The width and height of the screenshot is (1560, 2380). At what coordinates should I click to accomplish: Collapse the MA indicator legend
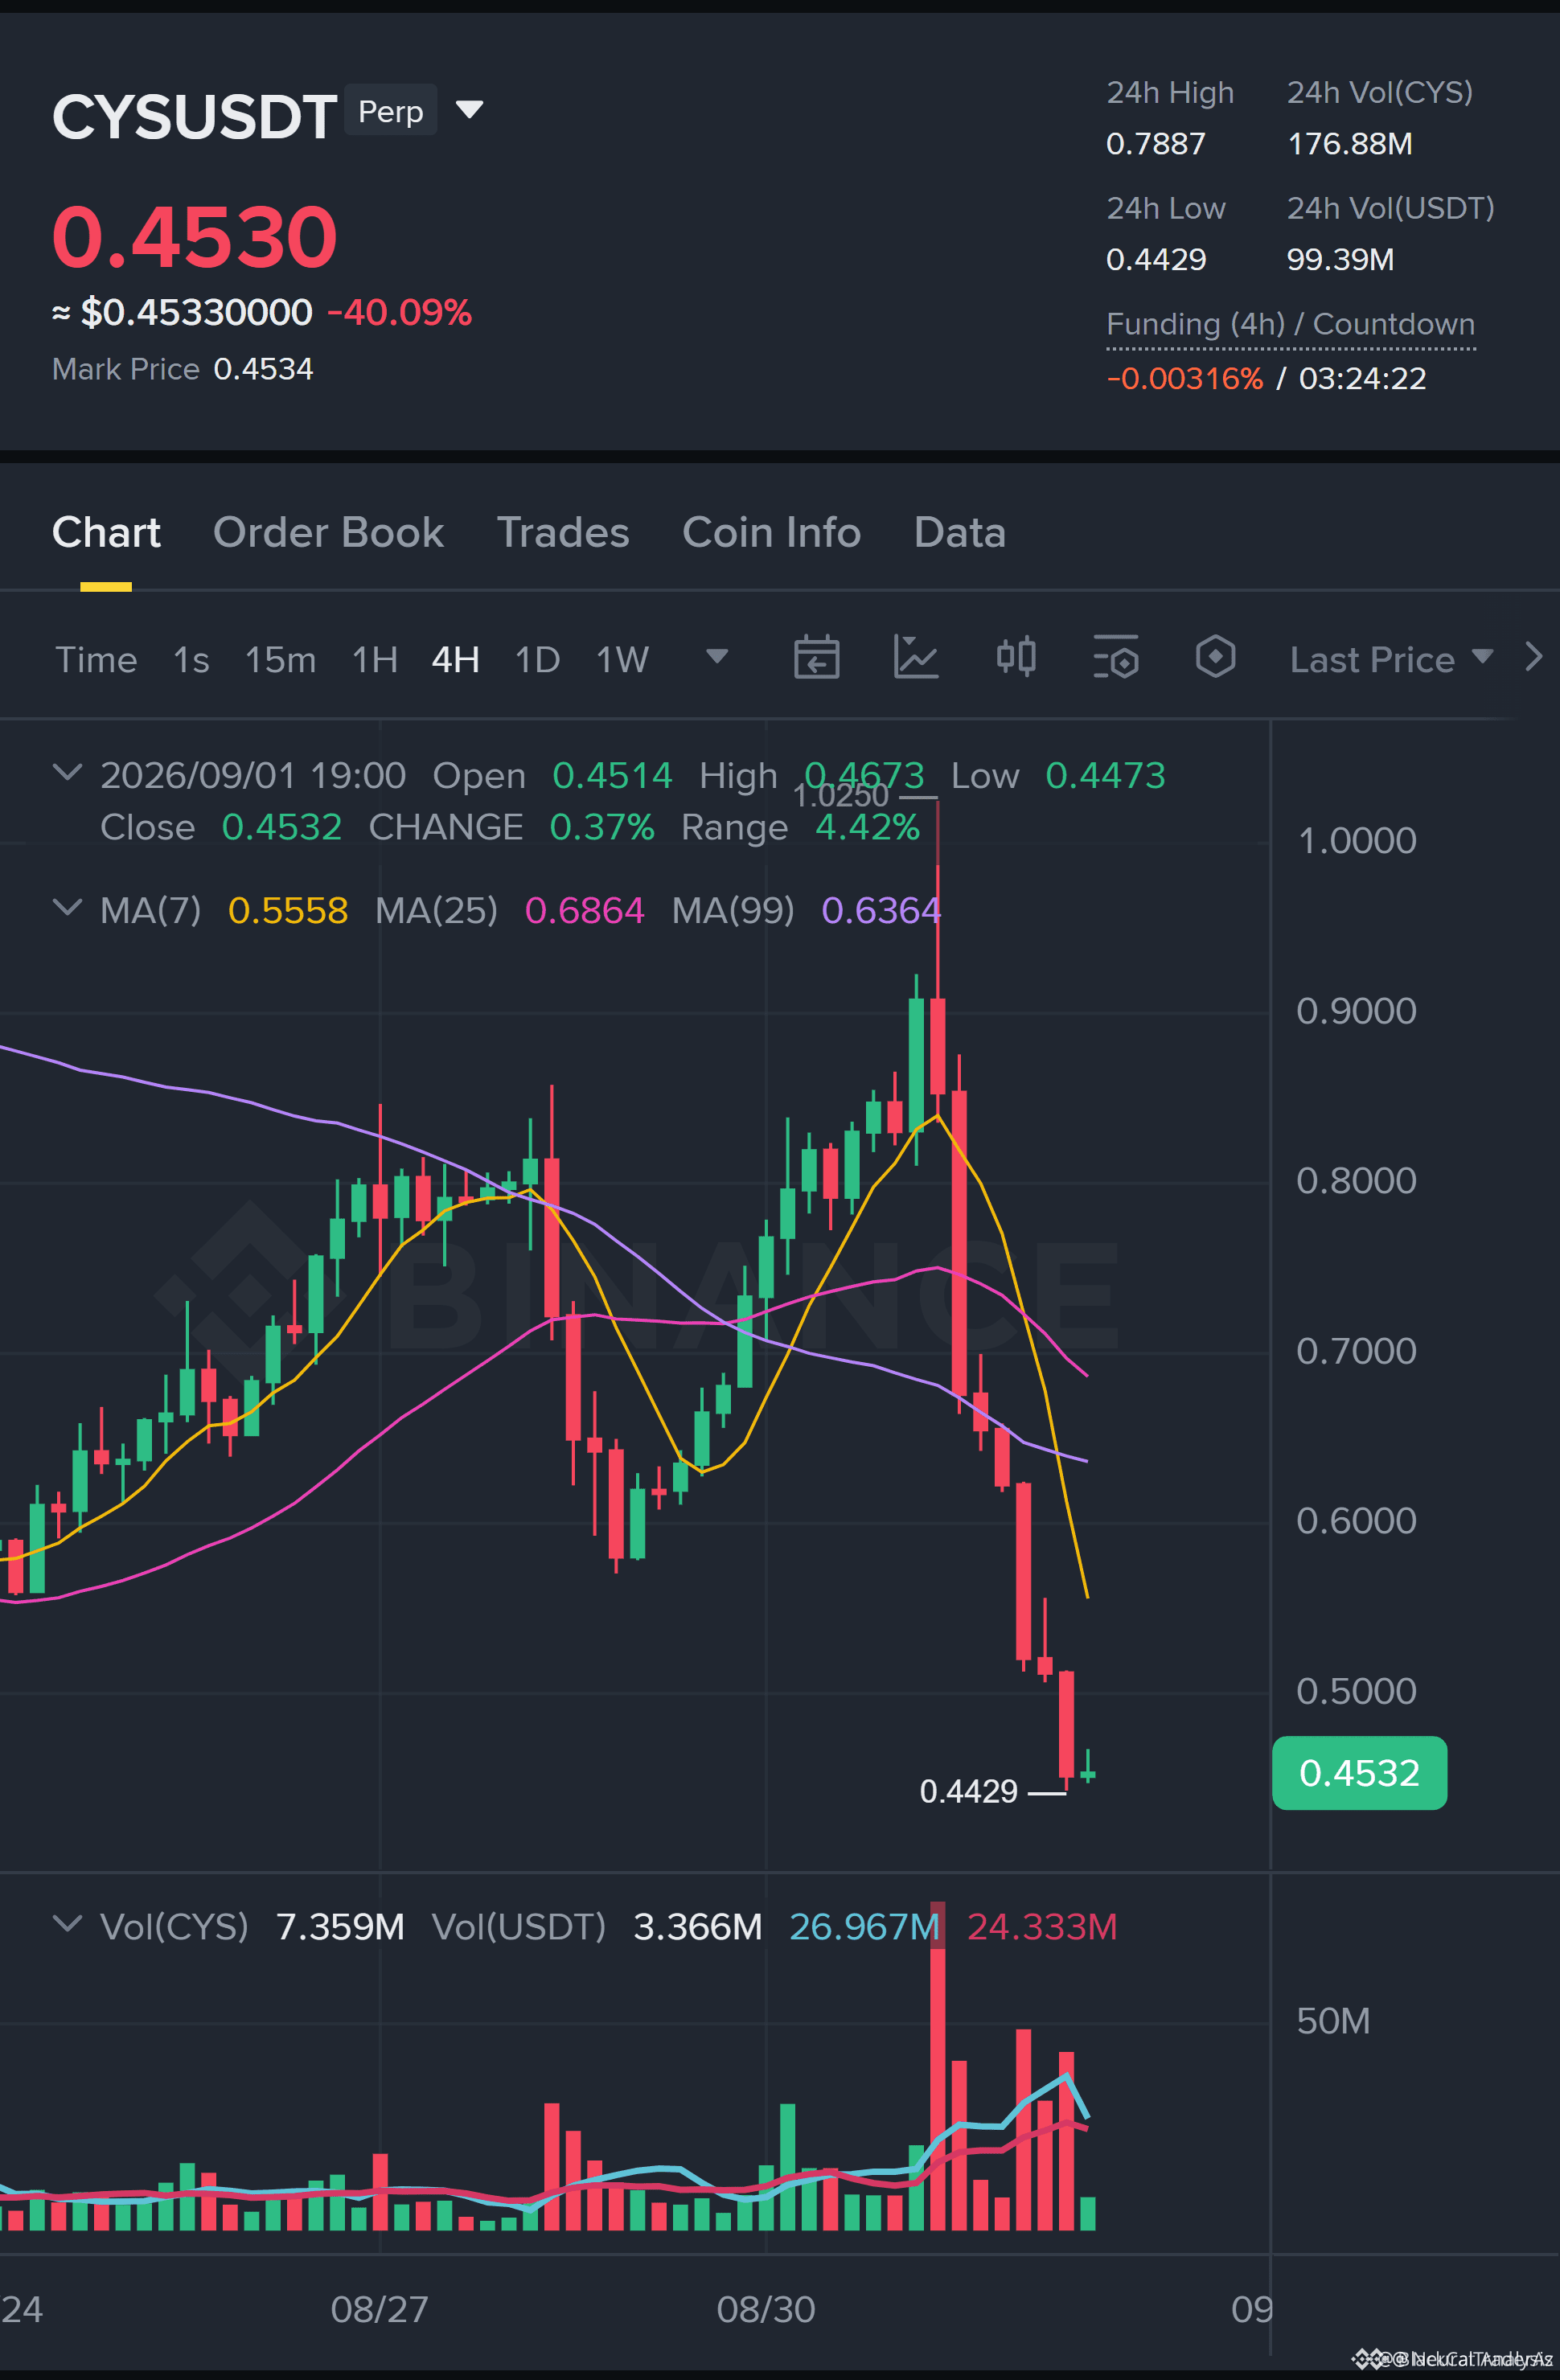click(x=67, y=908)
